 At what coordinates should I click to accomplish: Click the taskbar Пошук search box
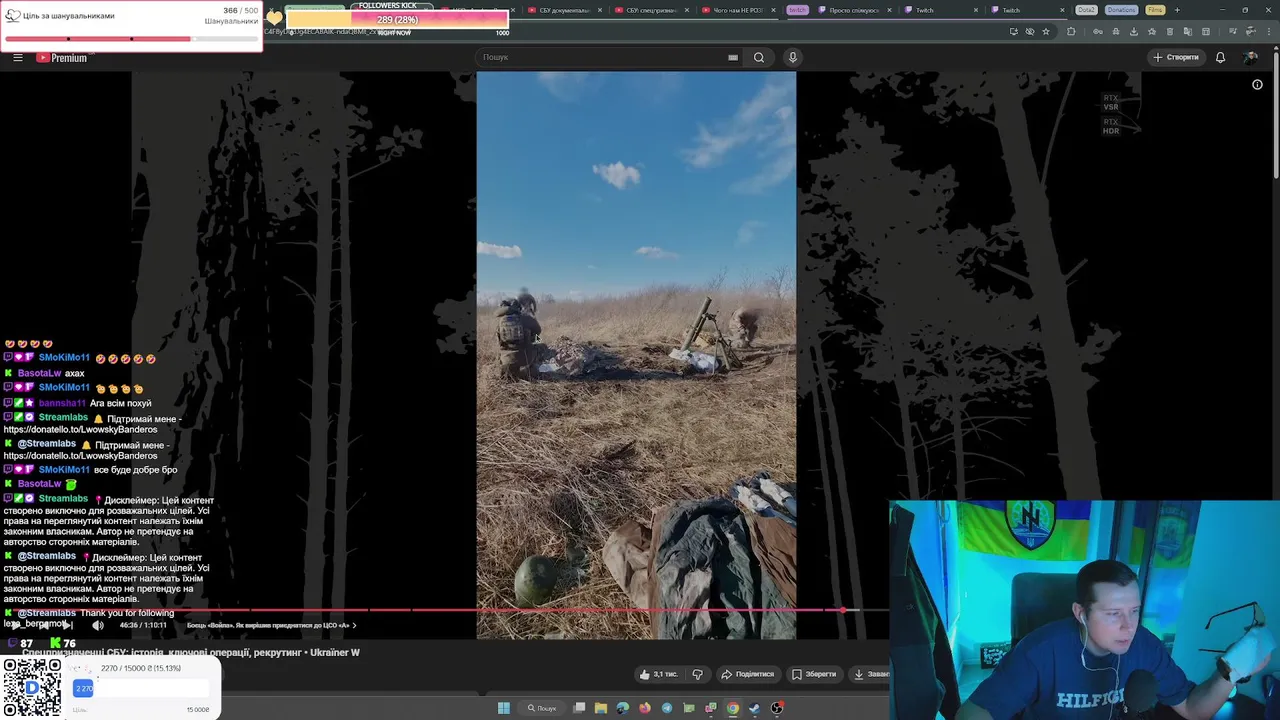click(542, 708)
